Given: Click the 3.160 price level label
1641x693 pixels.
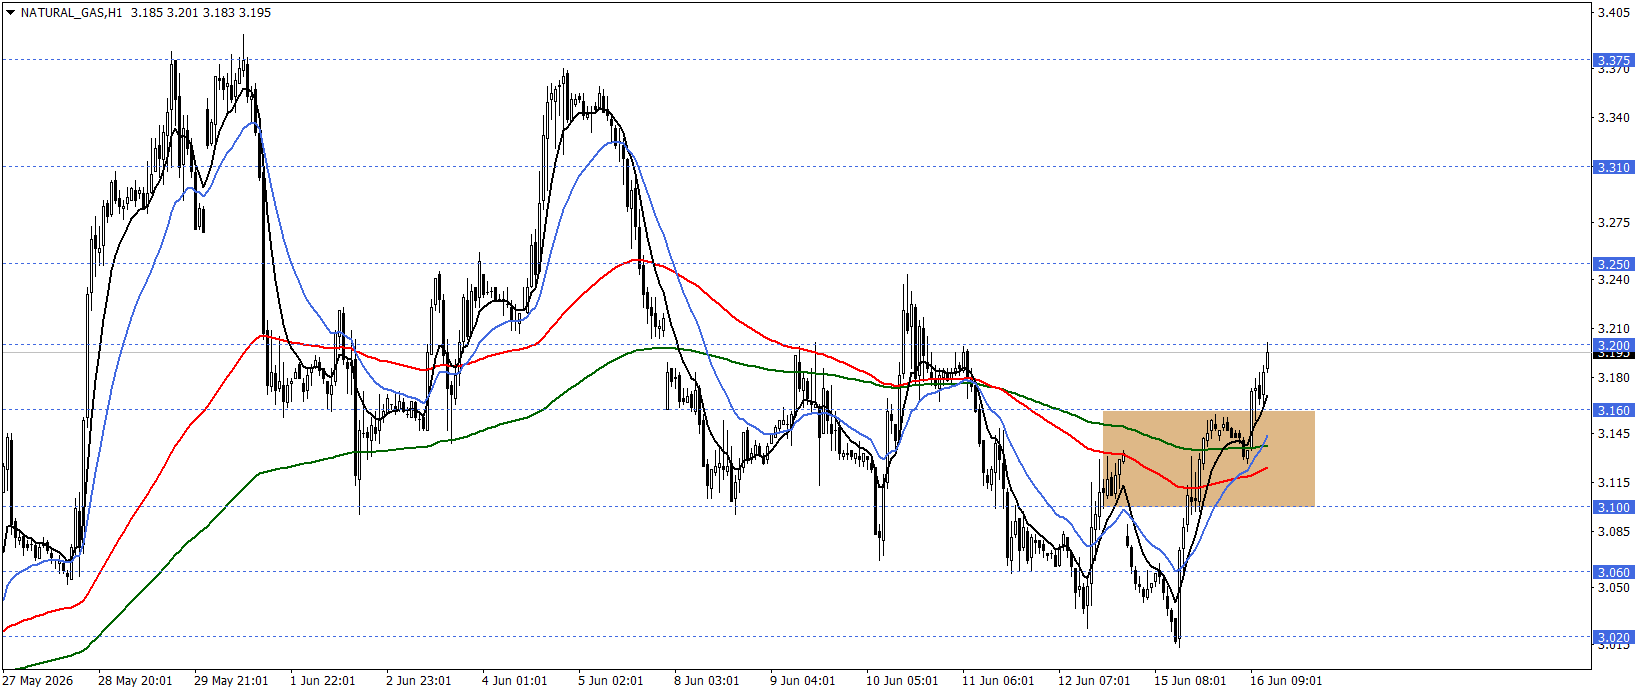Looking at the screenshot, I should (x=1613, y=410).
